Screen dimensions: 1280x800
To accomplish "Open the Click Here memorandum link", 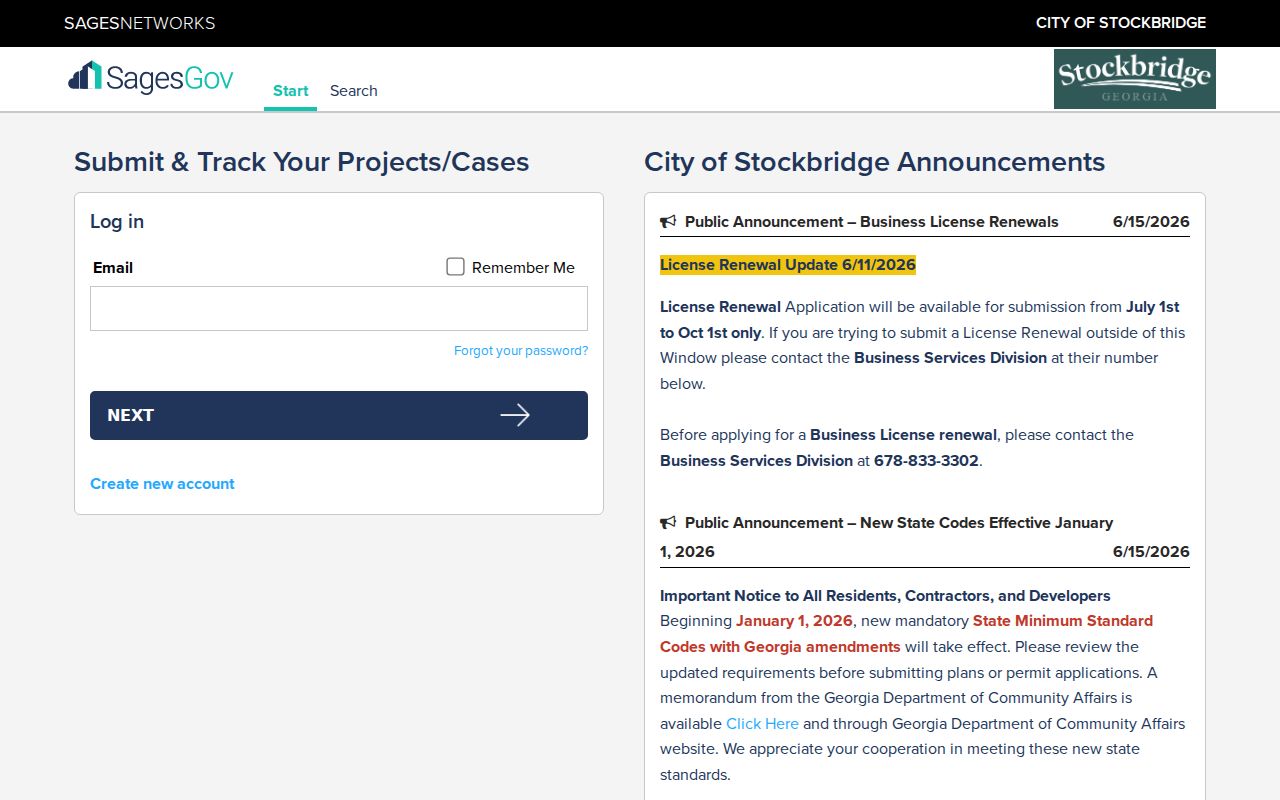I will 762,724.
